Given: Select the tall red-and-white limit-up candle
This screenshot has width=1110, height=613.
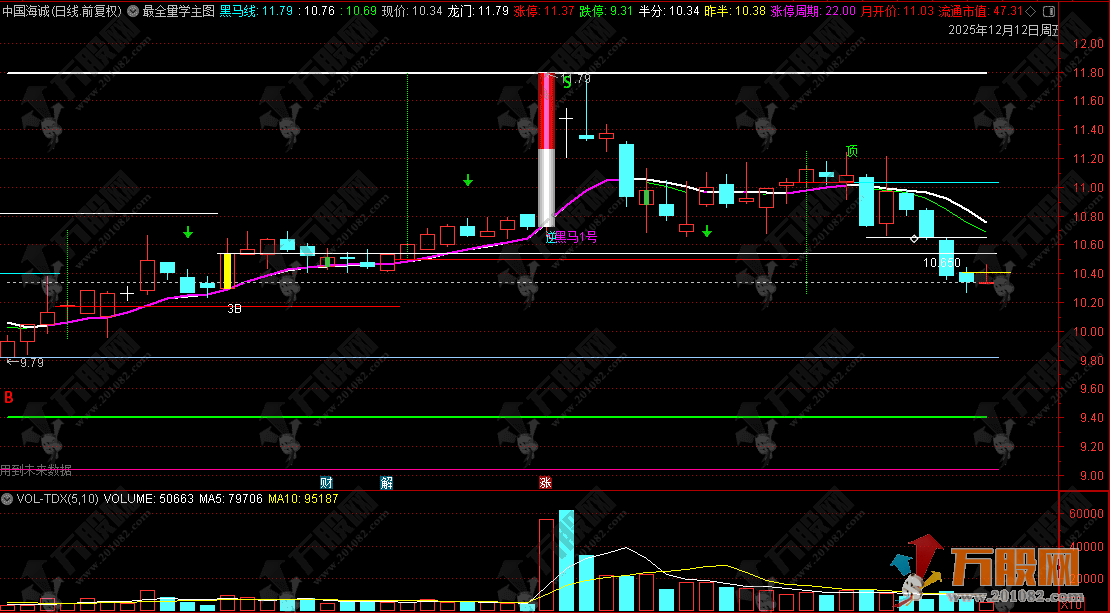Looking at the screenshot, I should pyautogui.click(x=547, y=150).
